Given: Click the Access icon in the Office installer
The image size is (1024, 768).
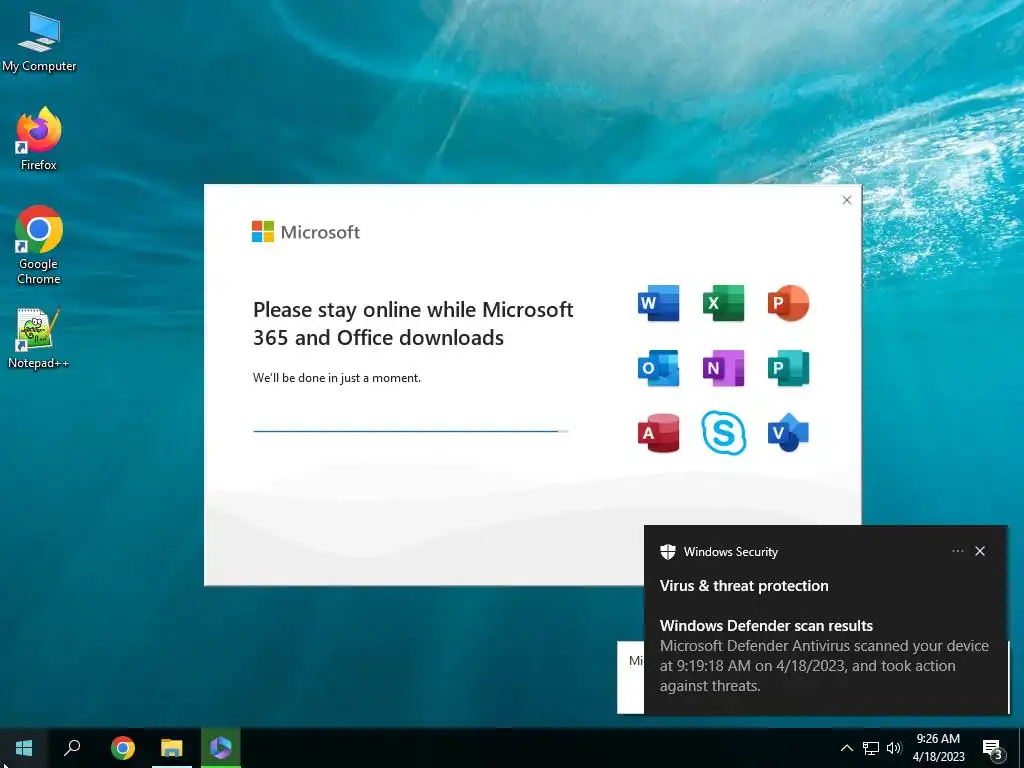Looking at the screenshot, I should pos(658,432).
